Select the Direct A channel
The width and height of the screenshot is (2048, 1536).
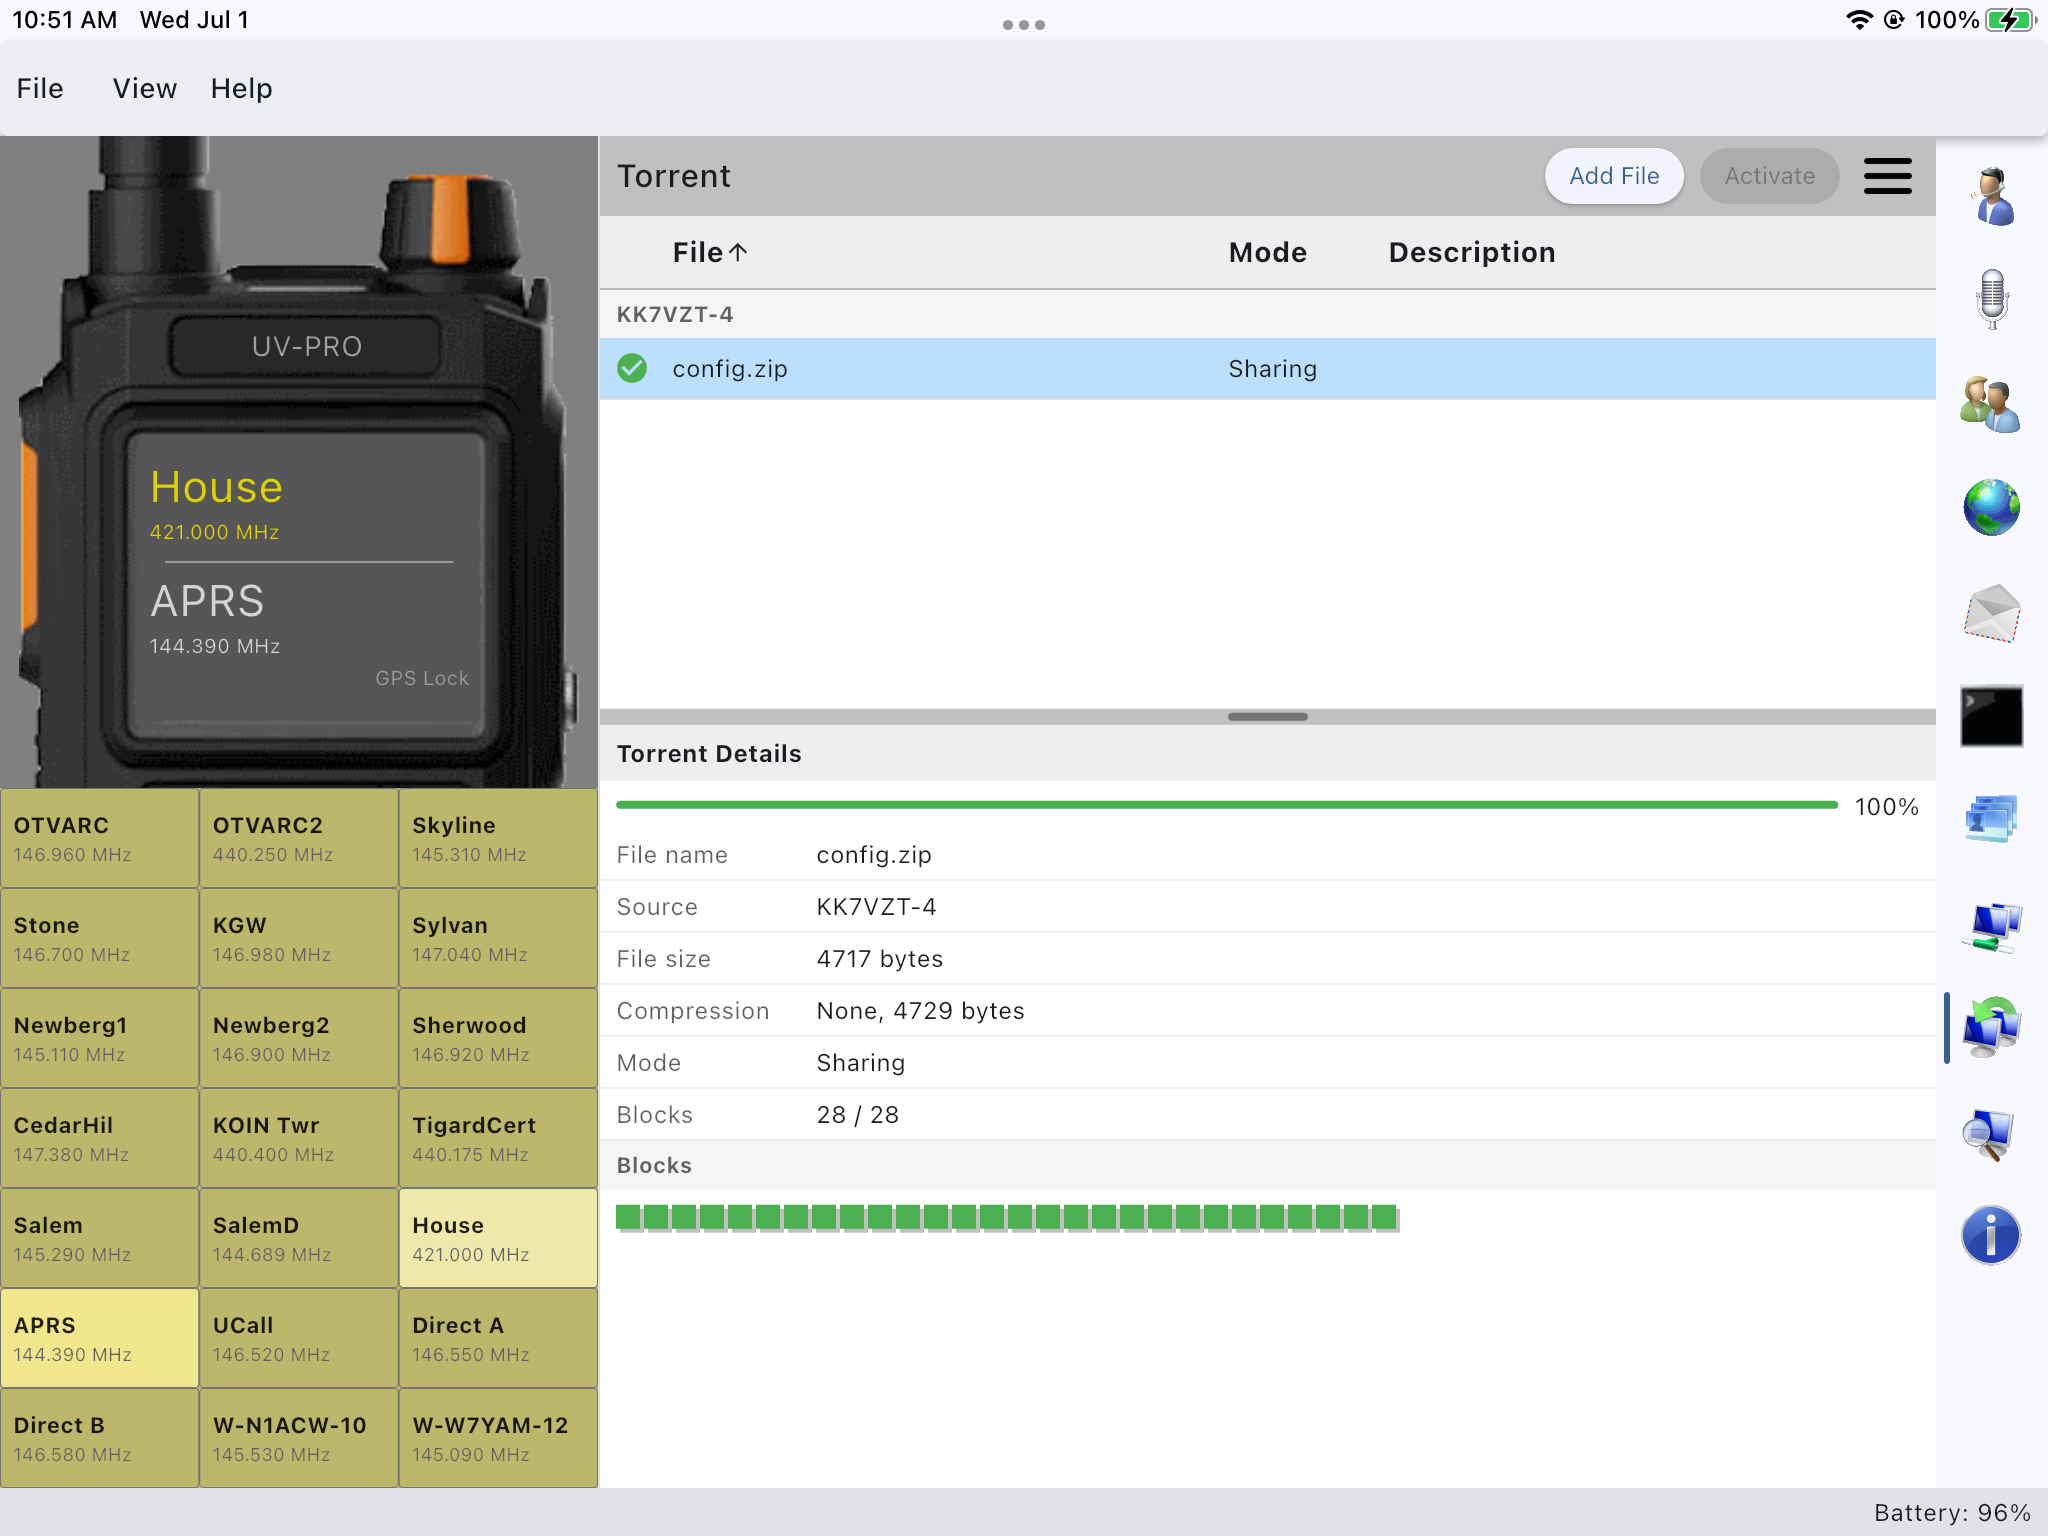pyautogui.click(x=498, y=1338)
